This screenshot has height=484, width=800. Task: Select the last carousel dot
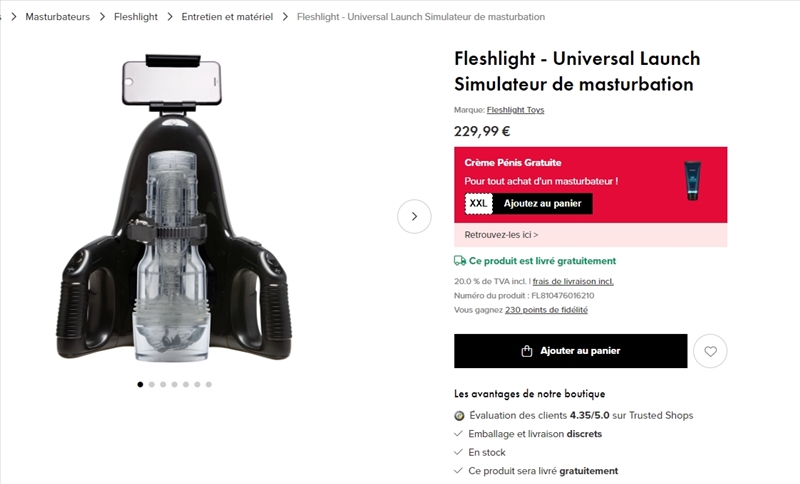pos(209,385)
